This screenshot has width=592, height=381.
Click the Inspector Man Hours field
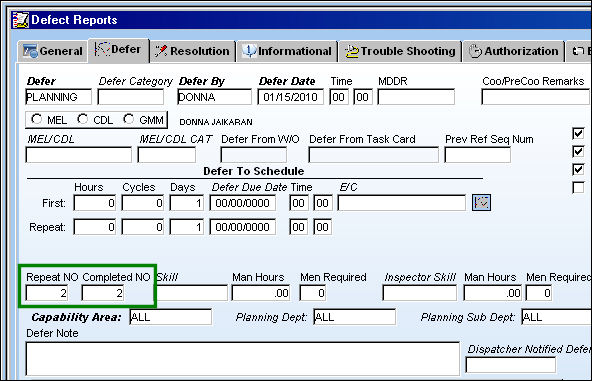coord(493,293)
